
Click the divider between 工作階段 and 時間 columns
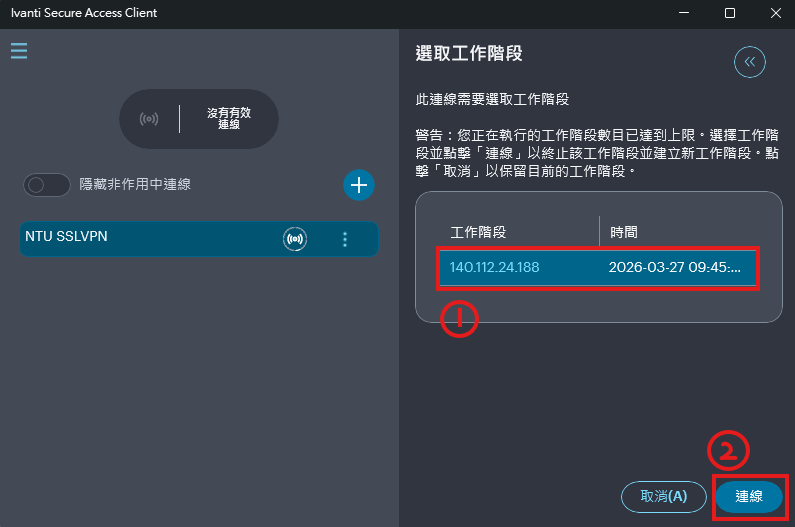(x=599, y=232)
